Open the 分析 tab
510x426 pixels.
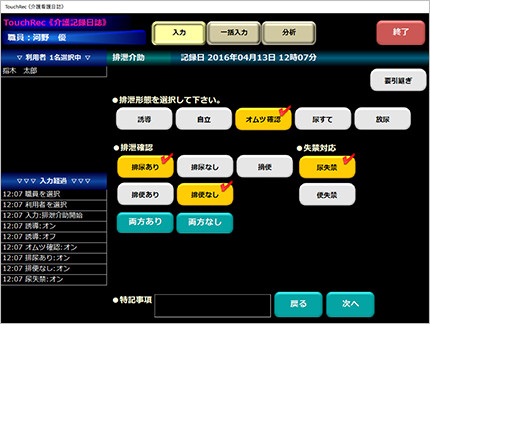pos(289,33)
